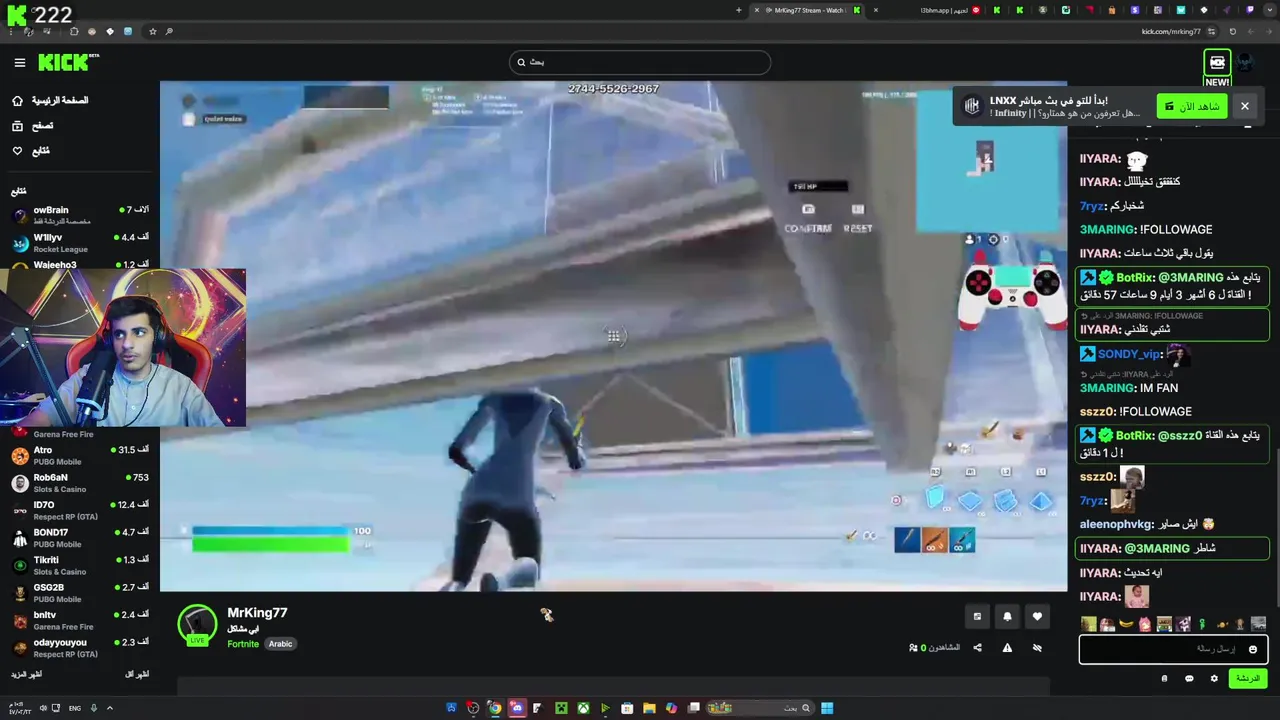This screenshot has width=1280, height=720.
Task: Open chat settings gear icon
Action: 1214,678
